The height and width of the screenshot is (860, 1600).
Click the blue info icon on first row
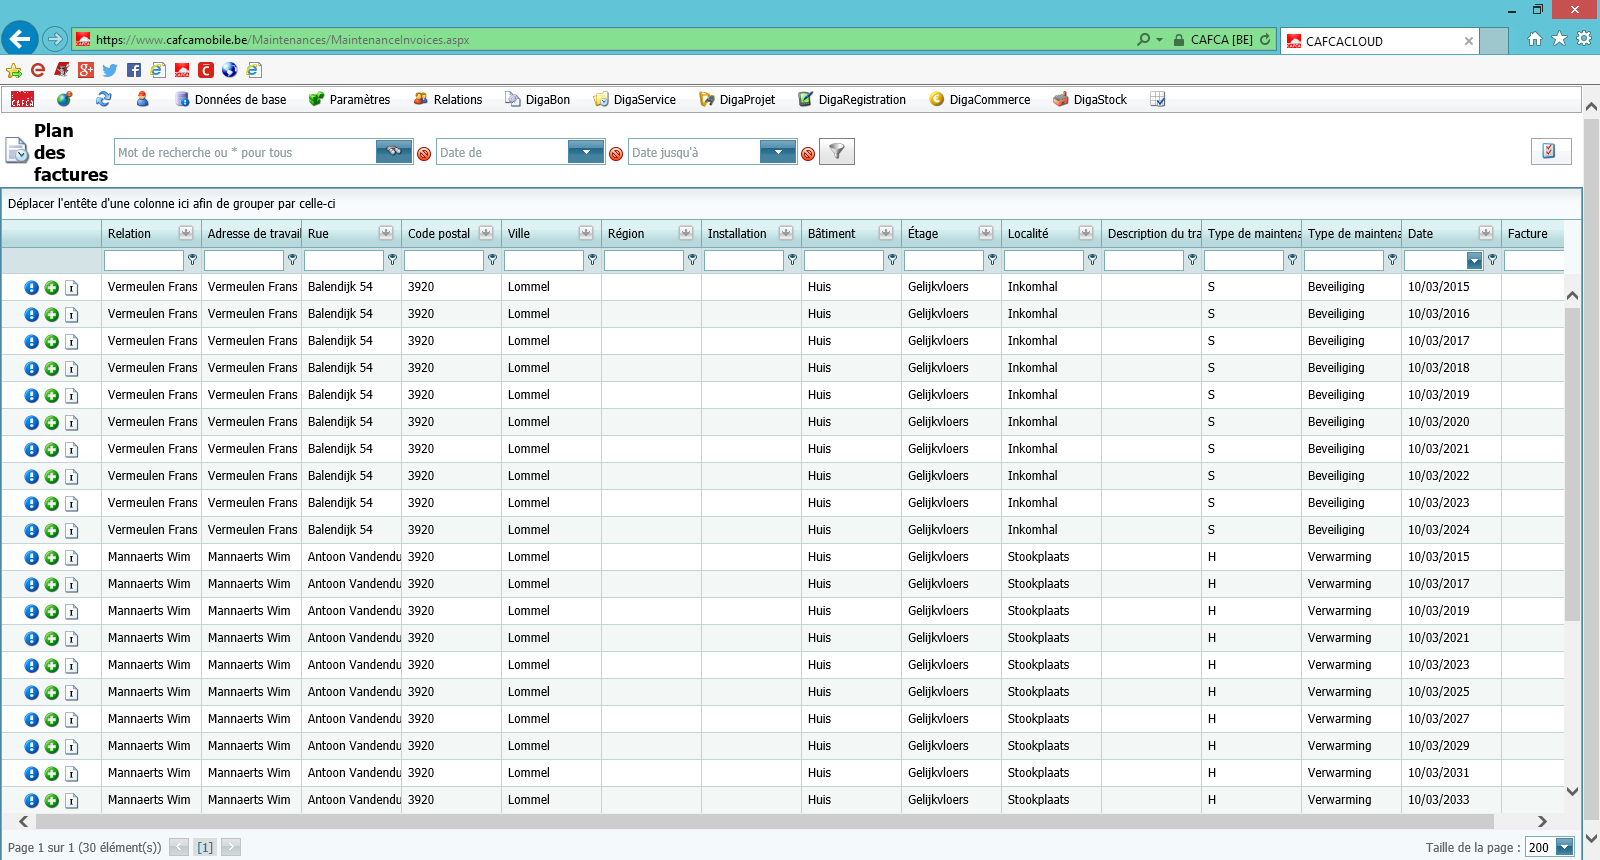click(x=32, y=287)
